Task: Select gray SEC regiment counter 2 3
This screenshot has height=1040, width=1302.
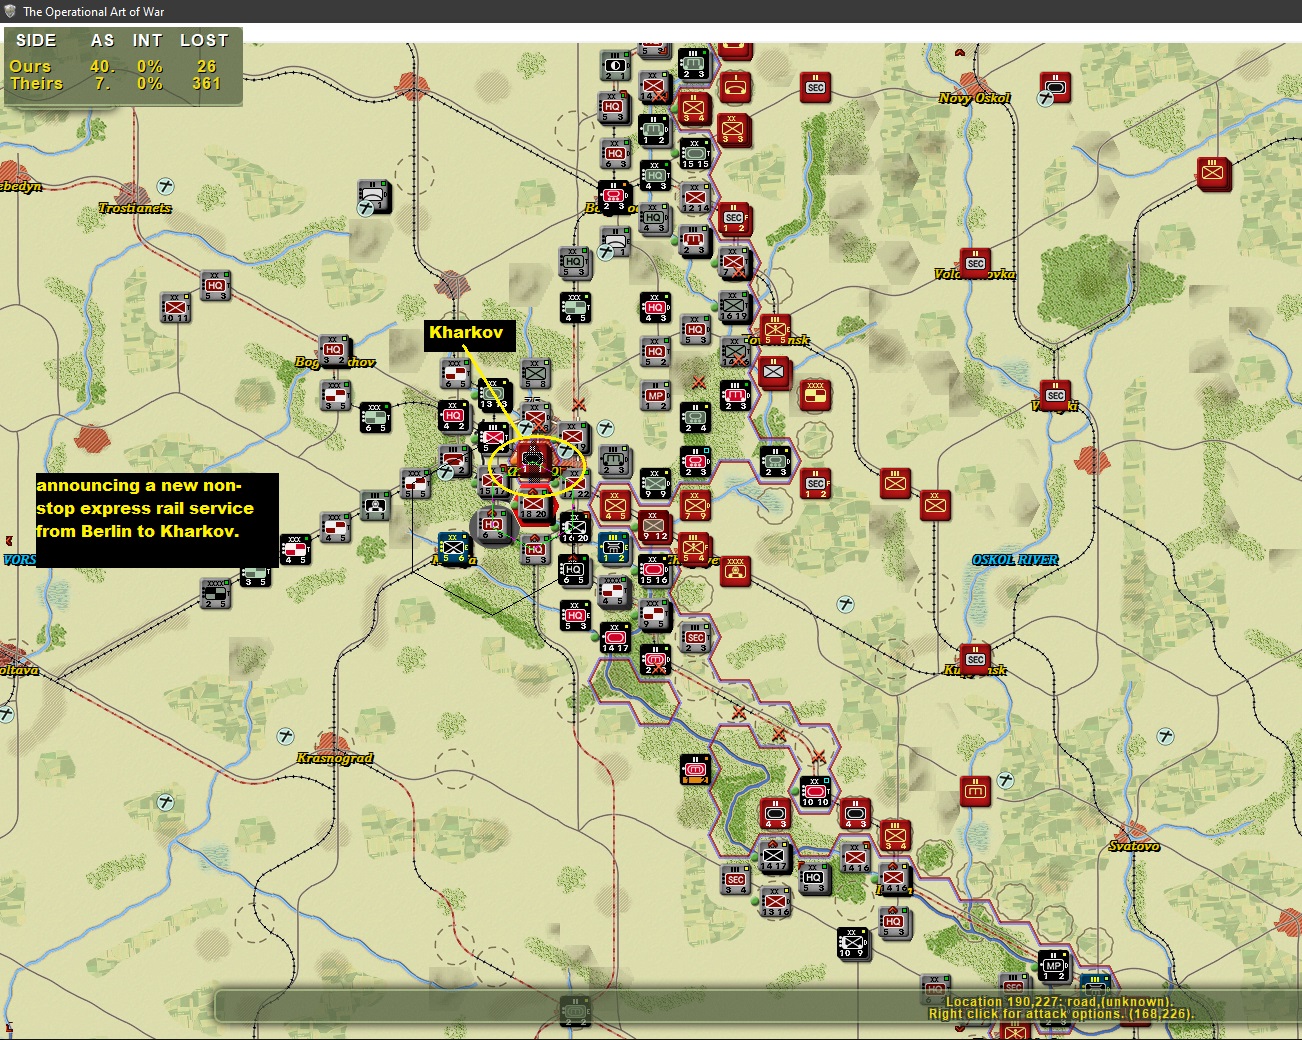Action: click(695, 637)
